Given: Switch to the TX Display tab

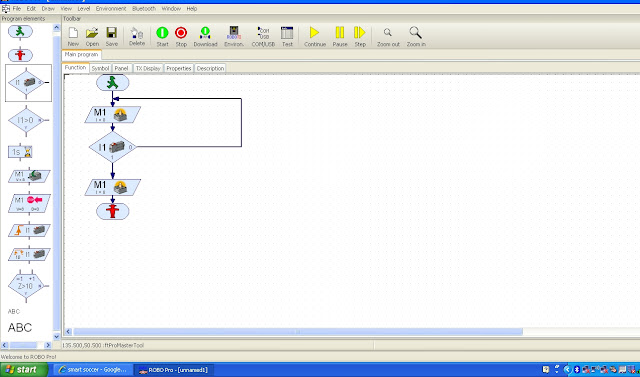Looking at the screenshot, I should (x=148, y=69).
